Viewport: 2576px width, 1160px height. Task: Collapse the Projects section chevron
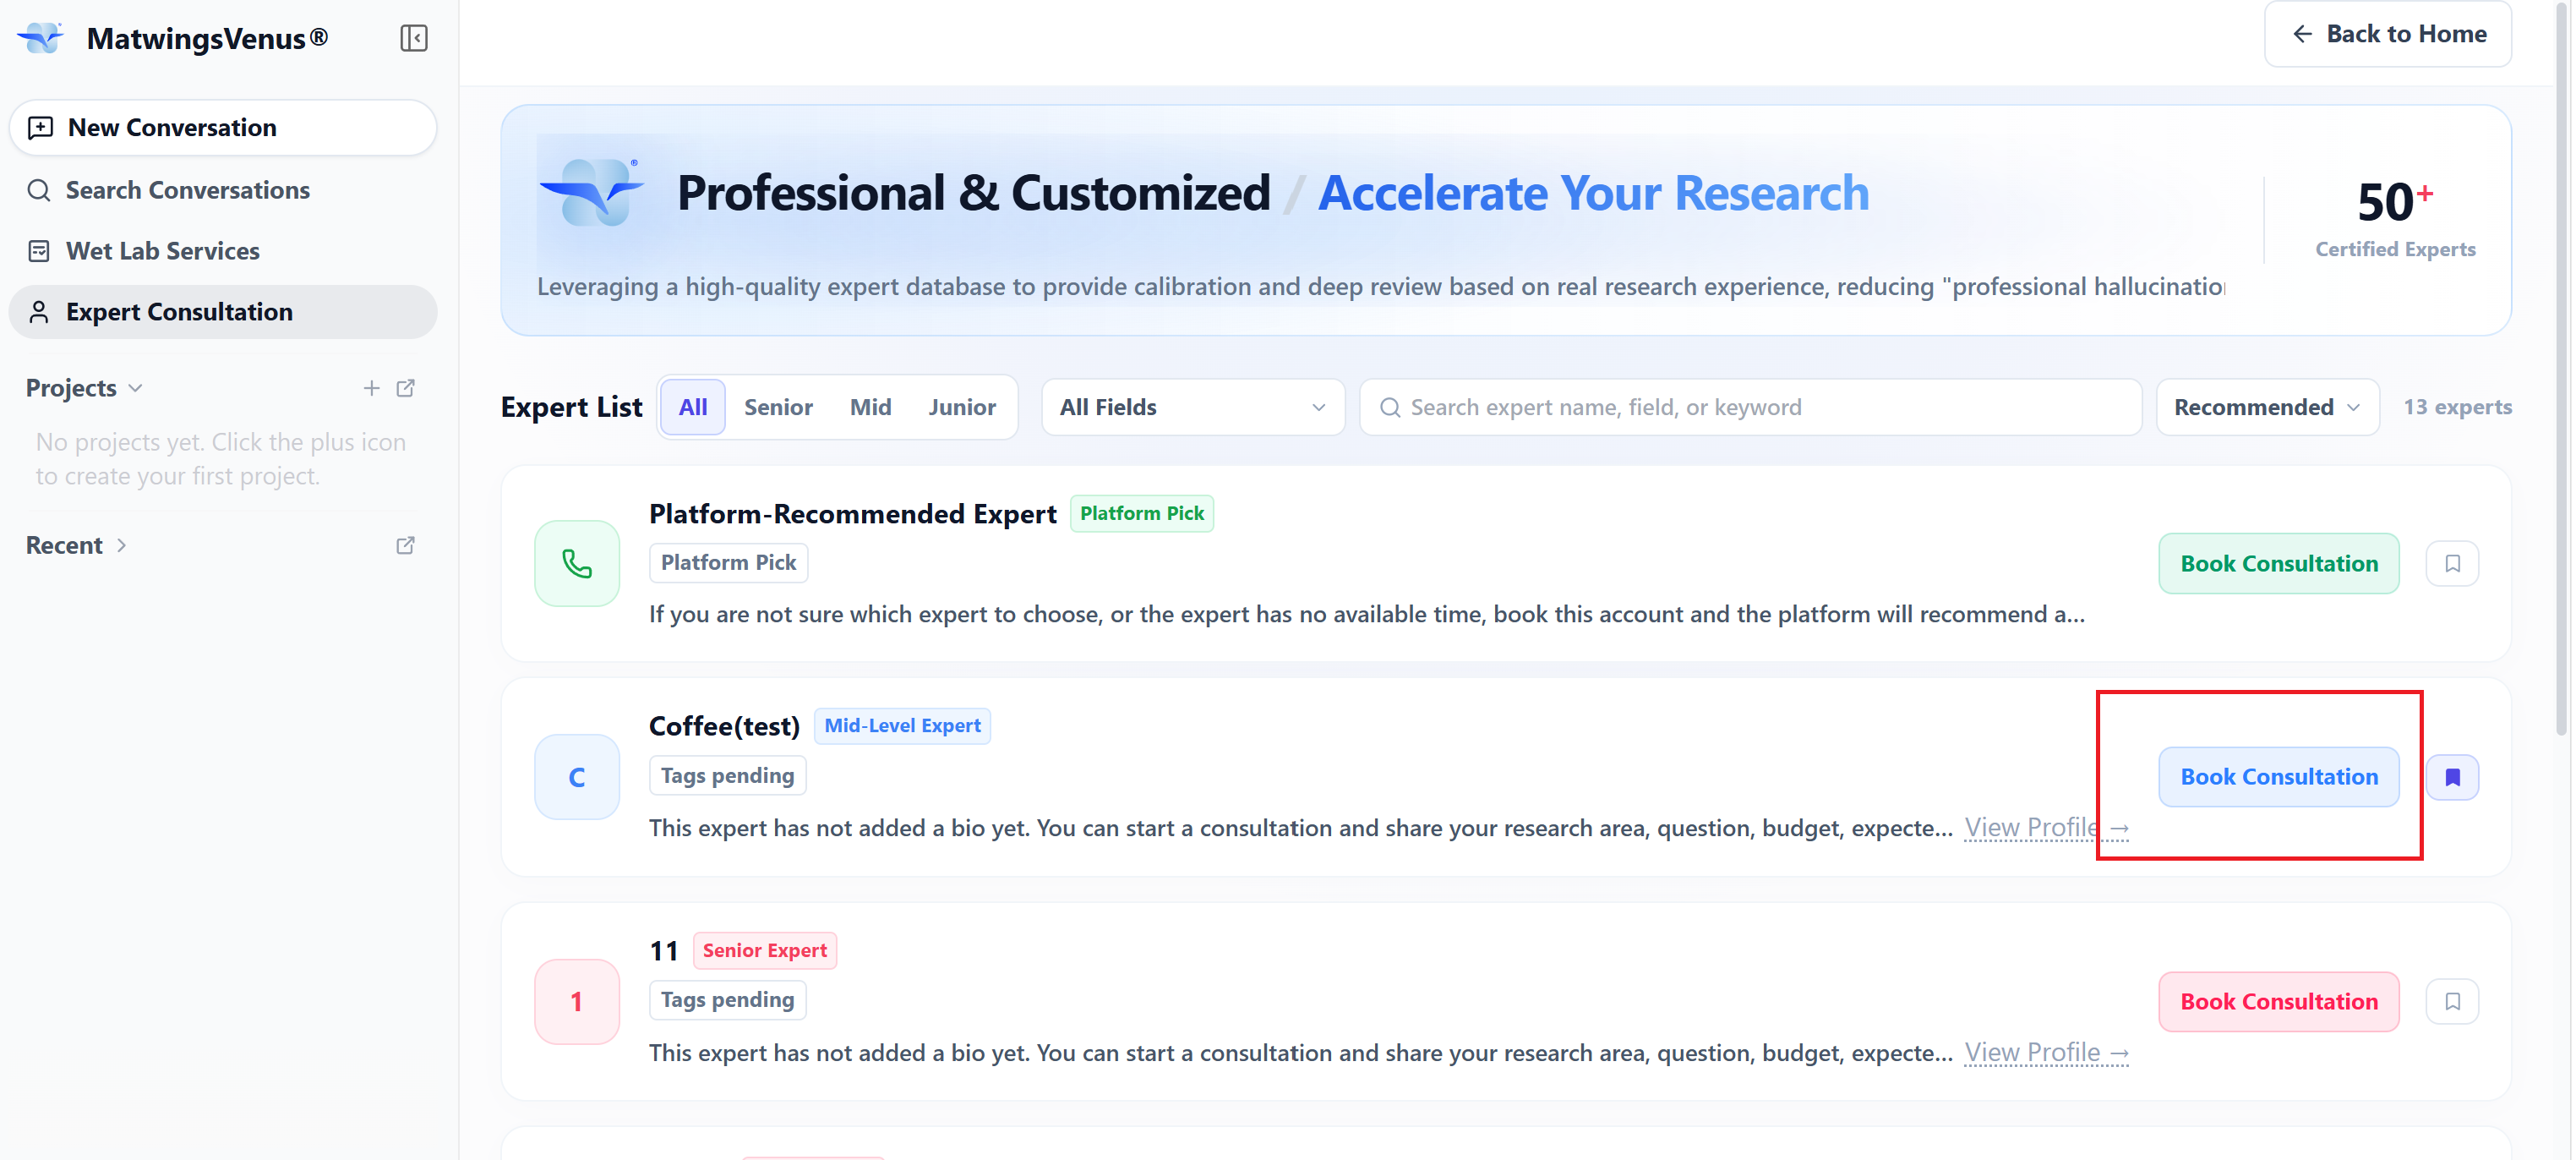point(136,388)
